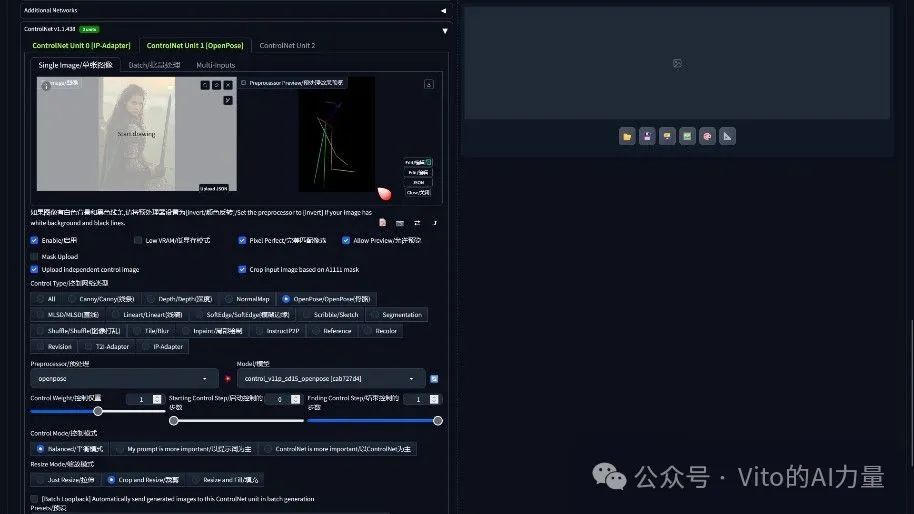This screenshot has height=514, width=914.
Task: Toggle the Allow Preview checkbox
Action: [x=346, y=240]
